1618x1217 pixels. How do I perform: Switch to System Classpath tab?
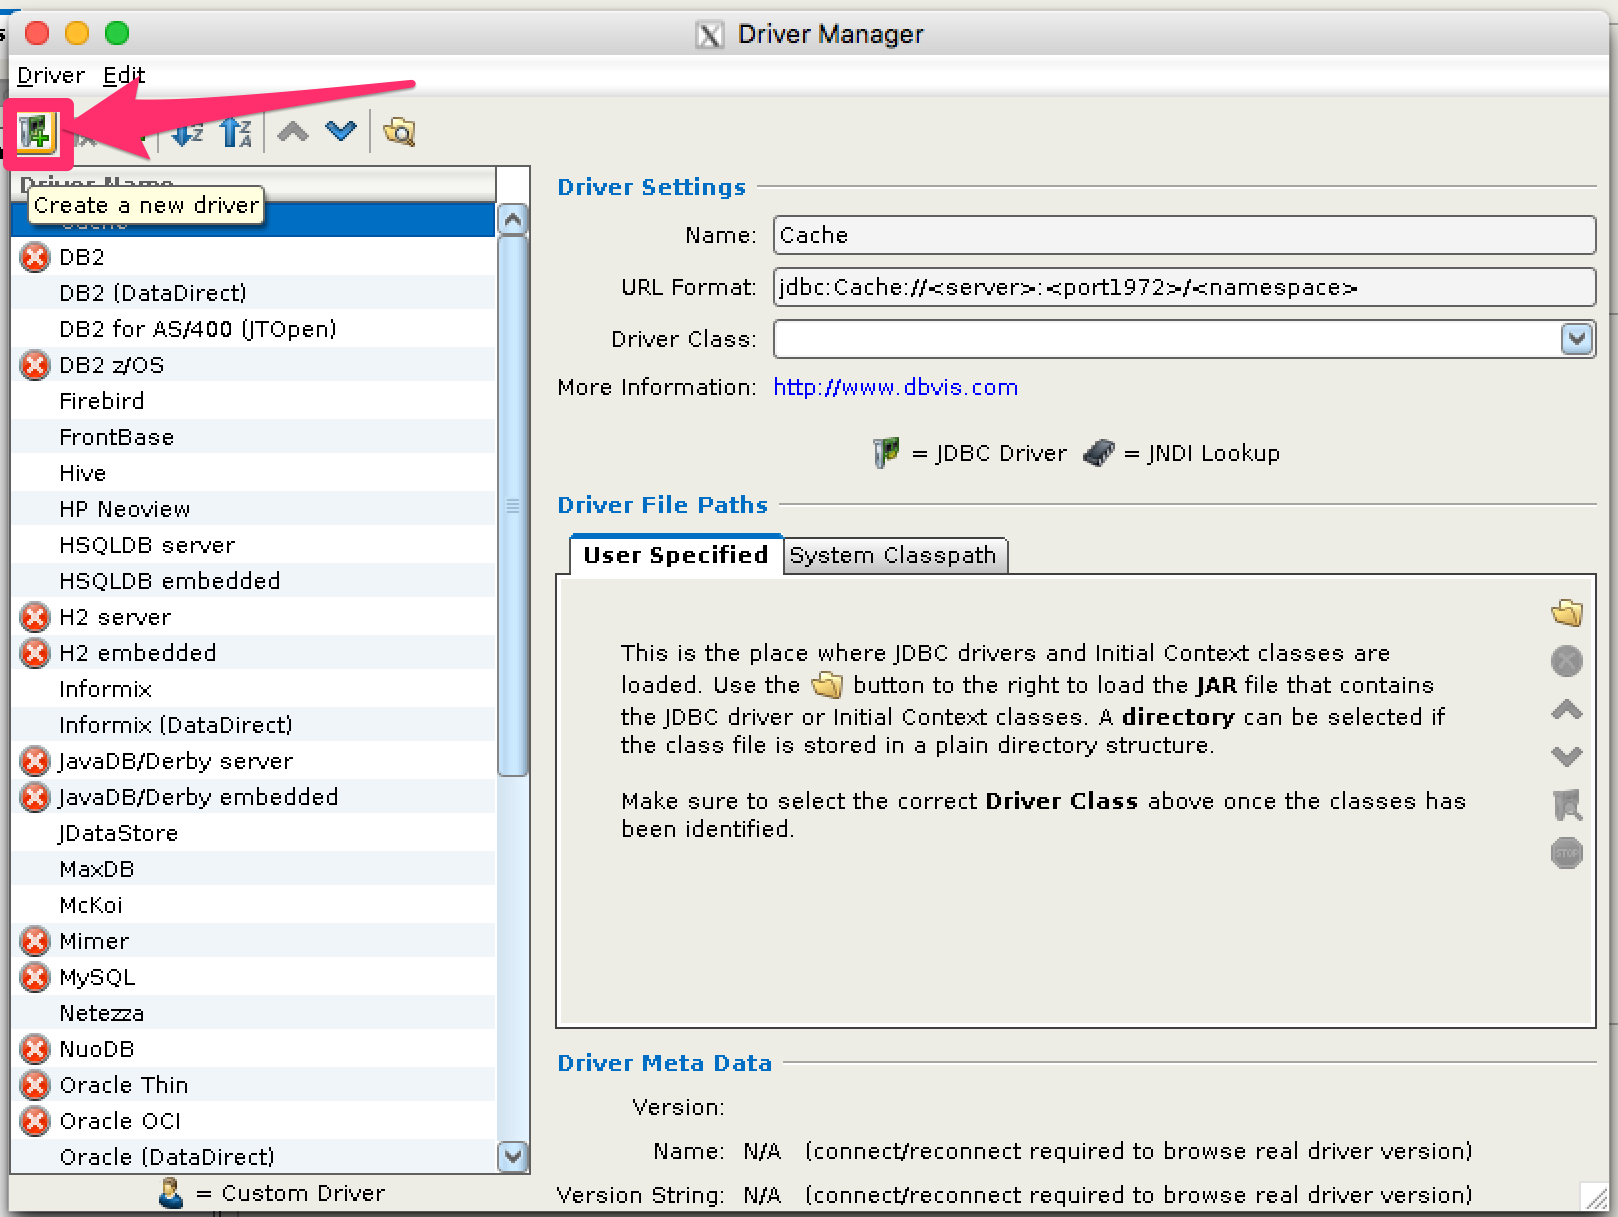pyautogui.click(x=893, y=555)
